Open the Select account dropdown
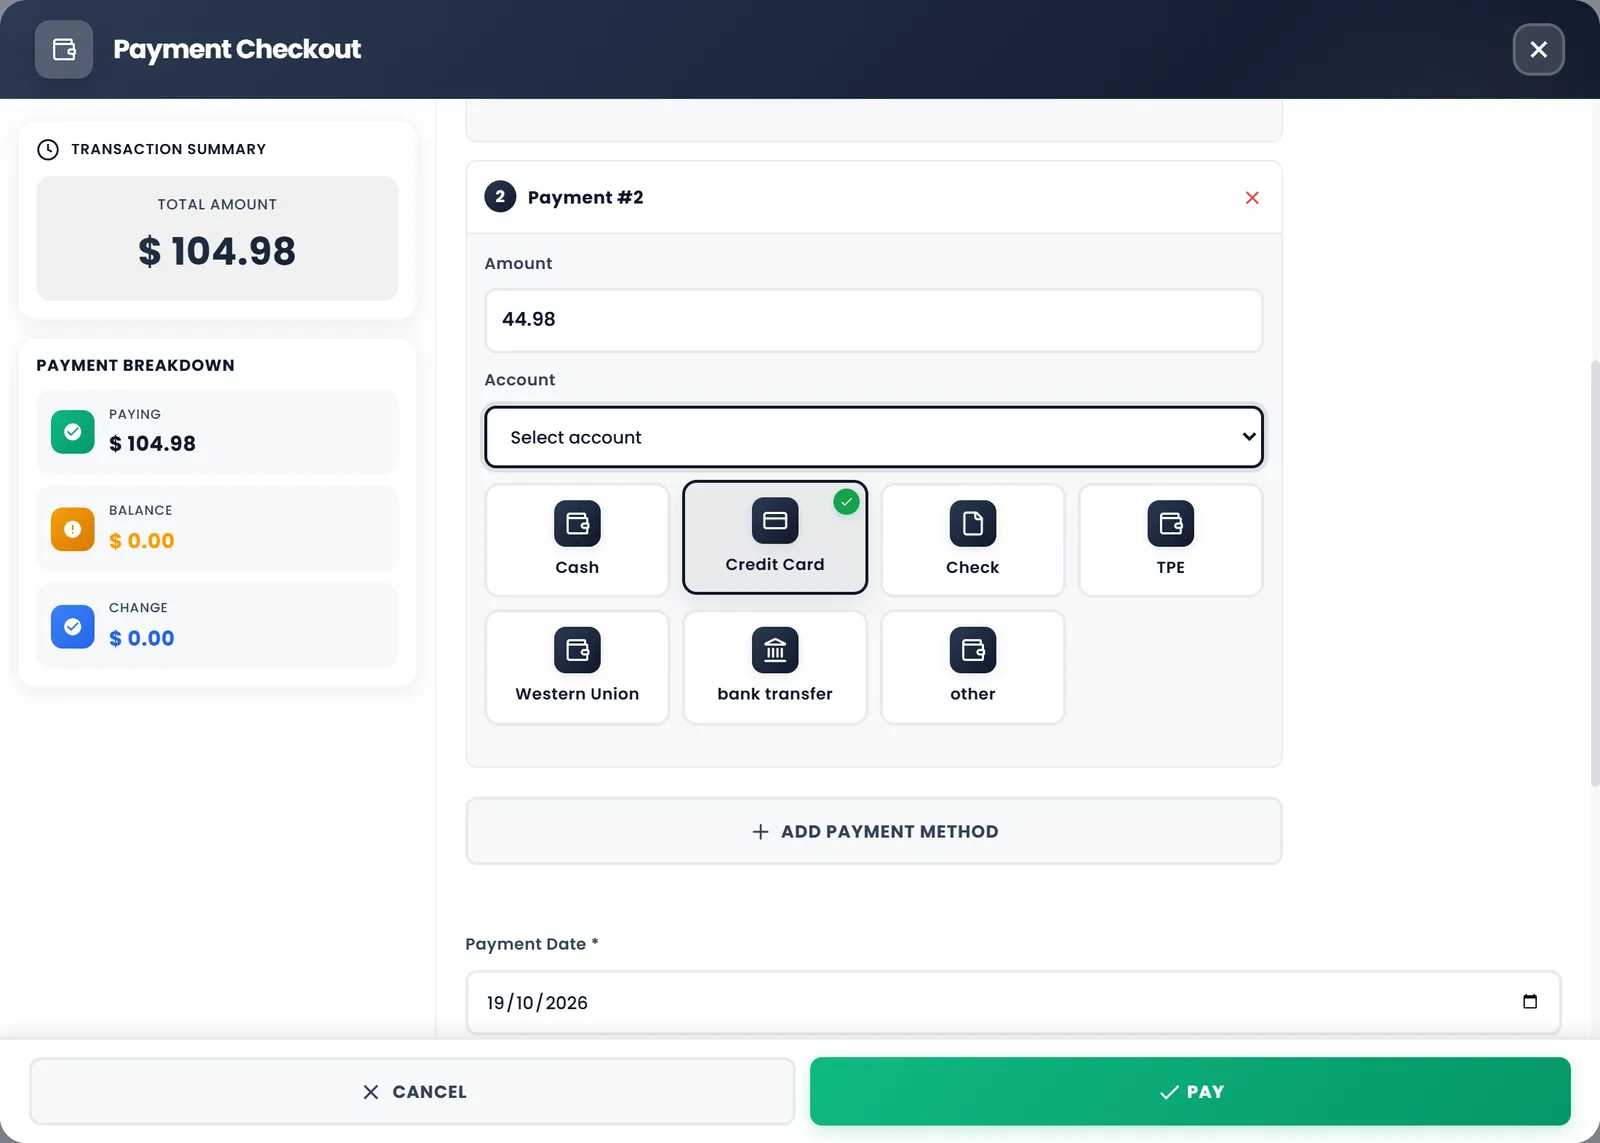The width and height of the screenshot is (1600, 1143). (874, 437)
